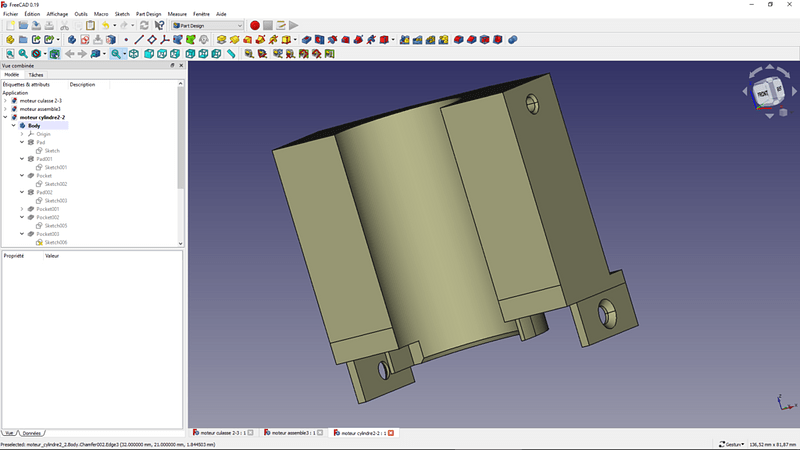Collapse the moteur cylindre2-2 document
800x450 pixels.
[6, 117]
